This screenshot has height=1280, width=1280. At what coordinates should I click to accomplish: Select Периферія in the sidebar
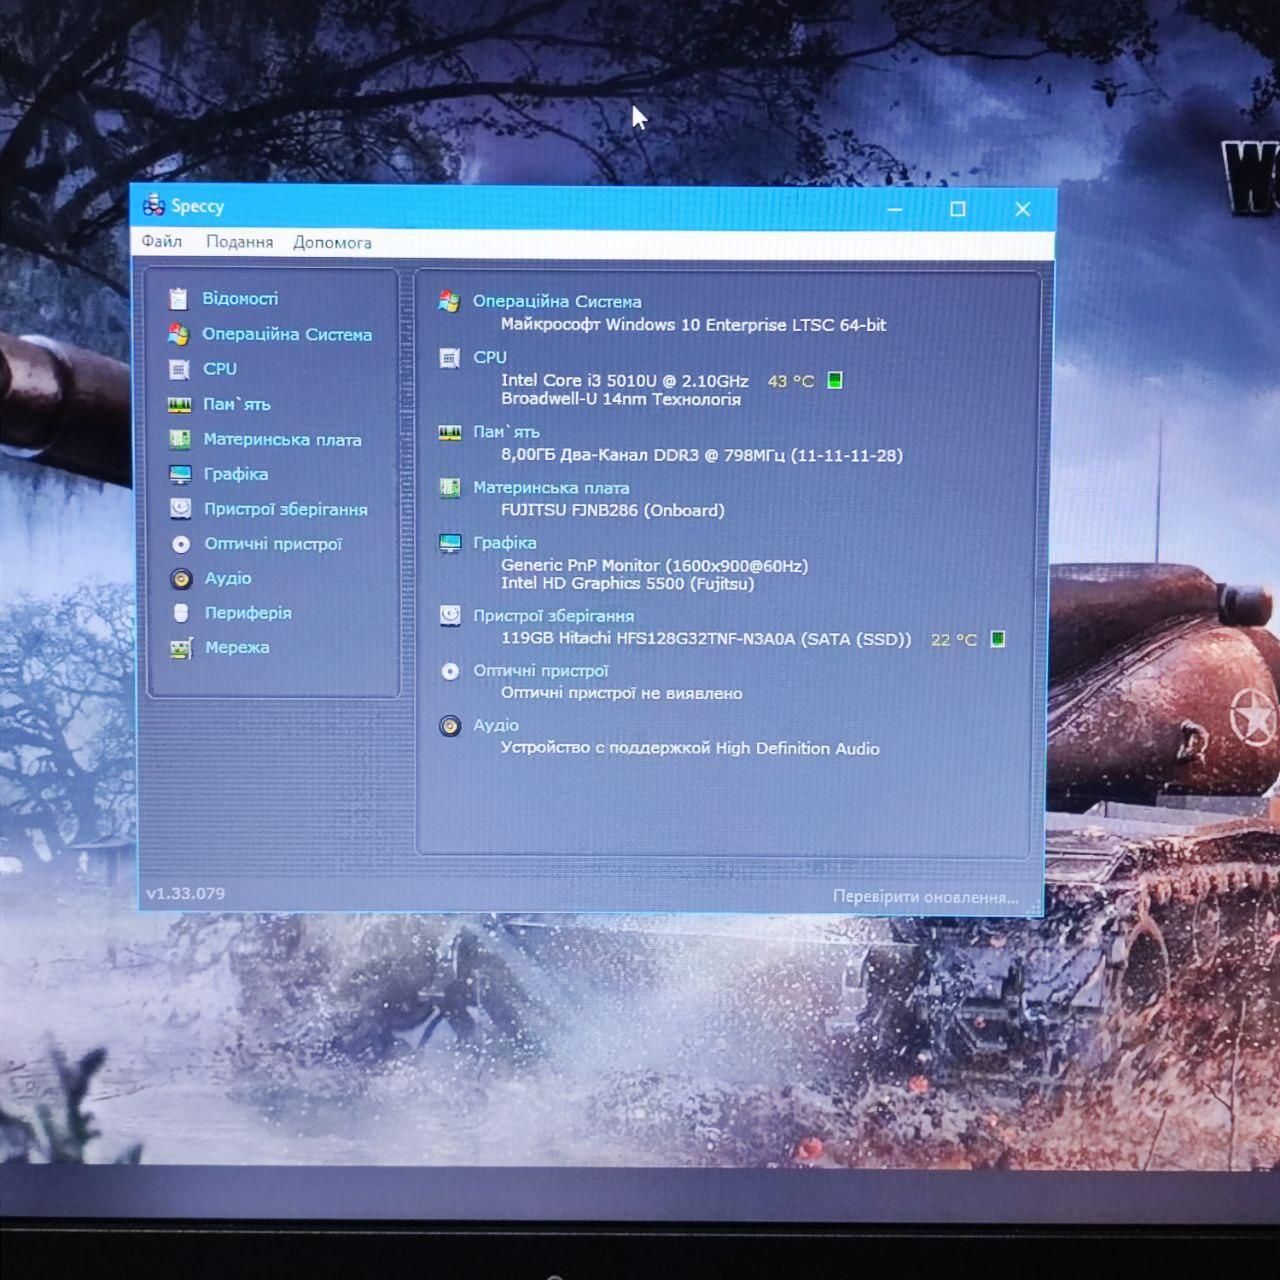(x=248, y=613)
